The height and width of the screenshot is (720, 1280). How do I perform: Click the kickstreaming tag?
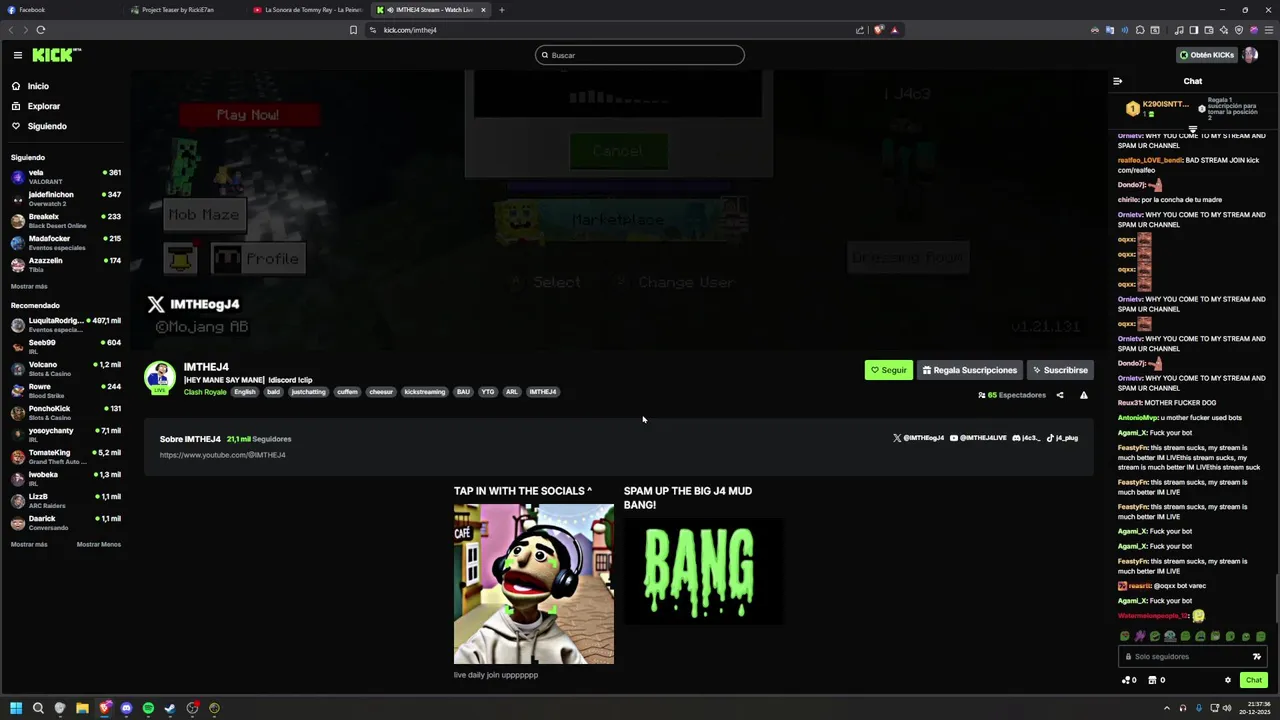[424, 392]
